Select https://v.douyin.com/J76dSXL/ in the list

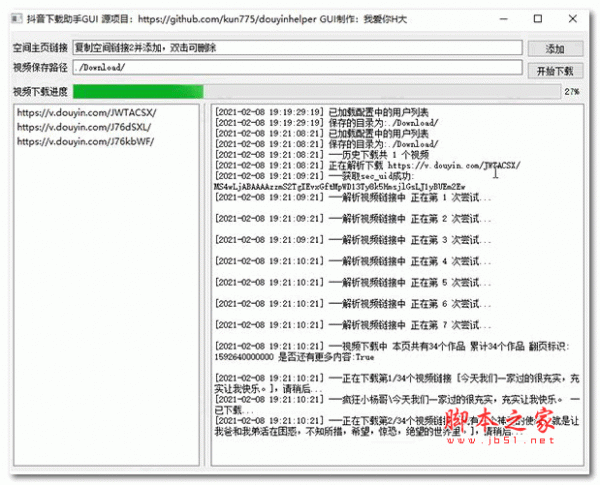tap(84, 127)
